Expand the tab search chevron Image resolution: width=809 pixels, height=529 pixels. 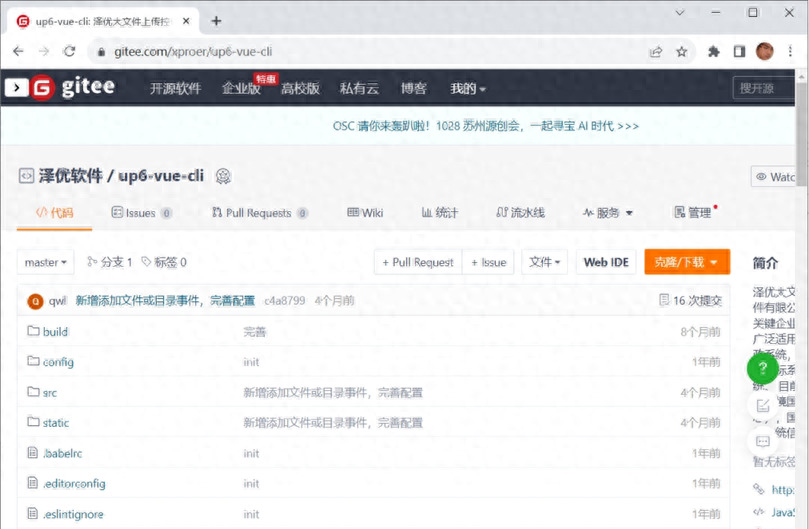click(679, 12)
